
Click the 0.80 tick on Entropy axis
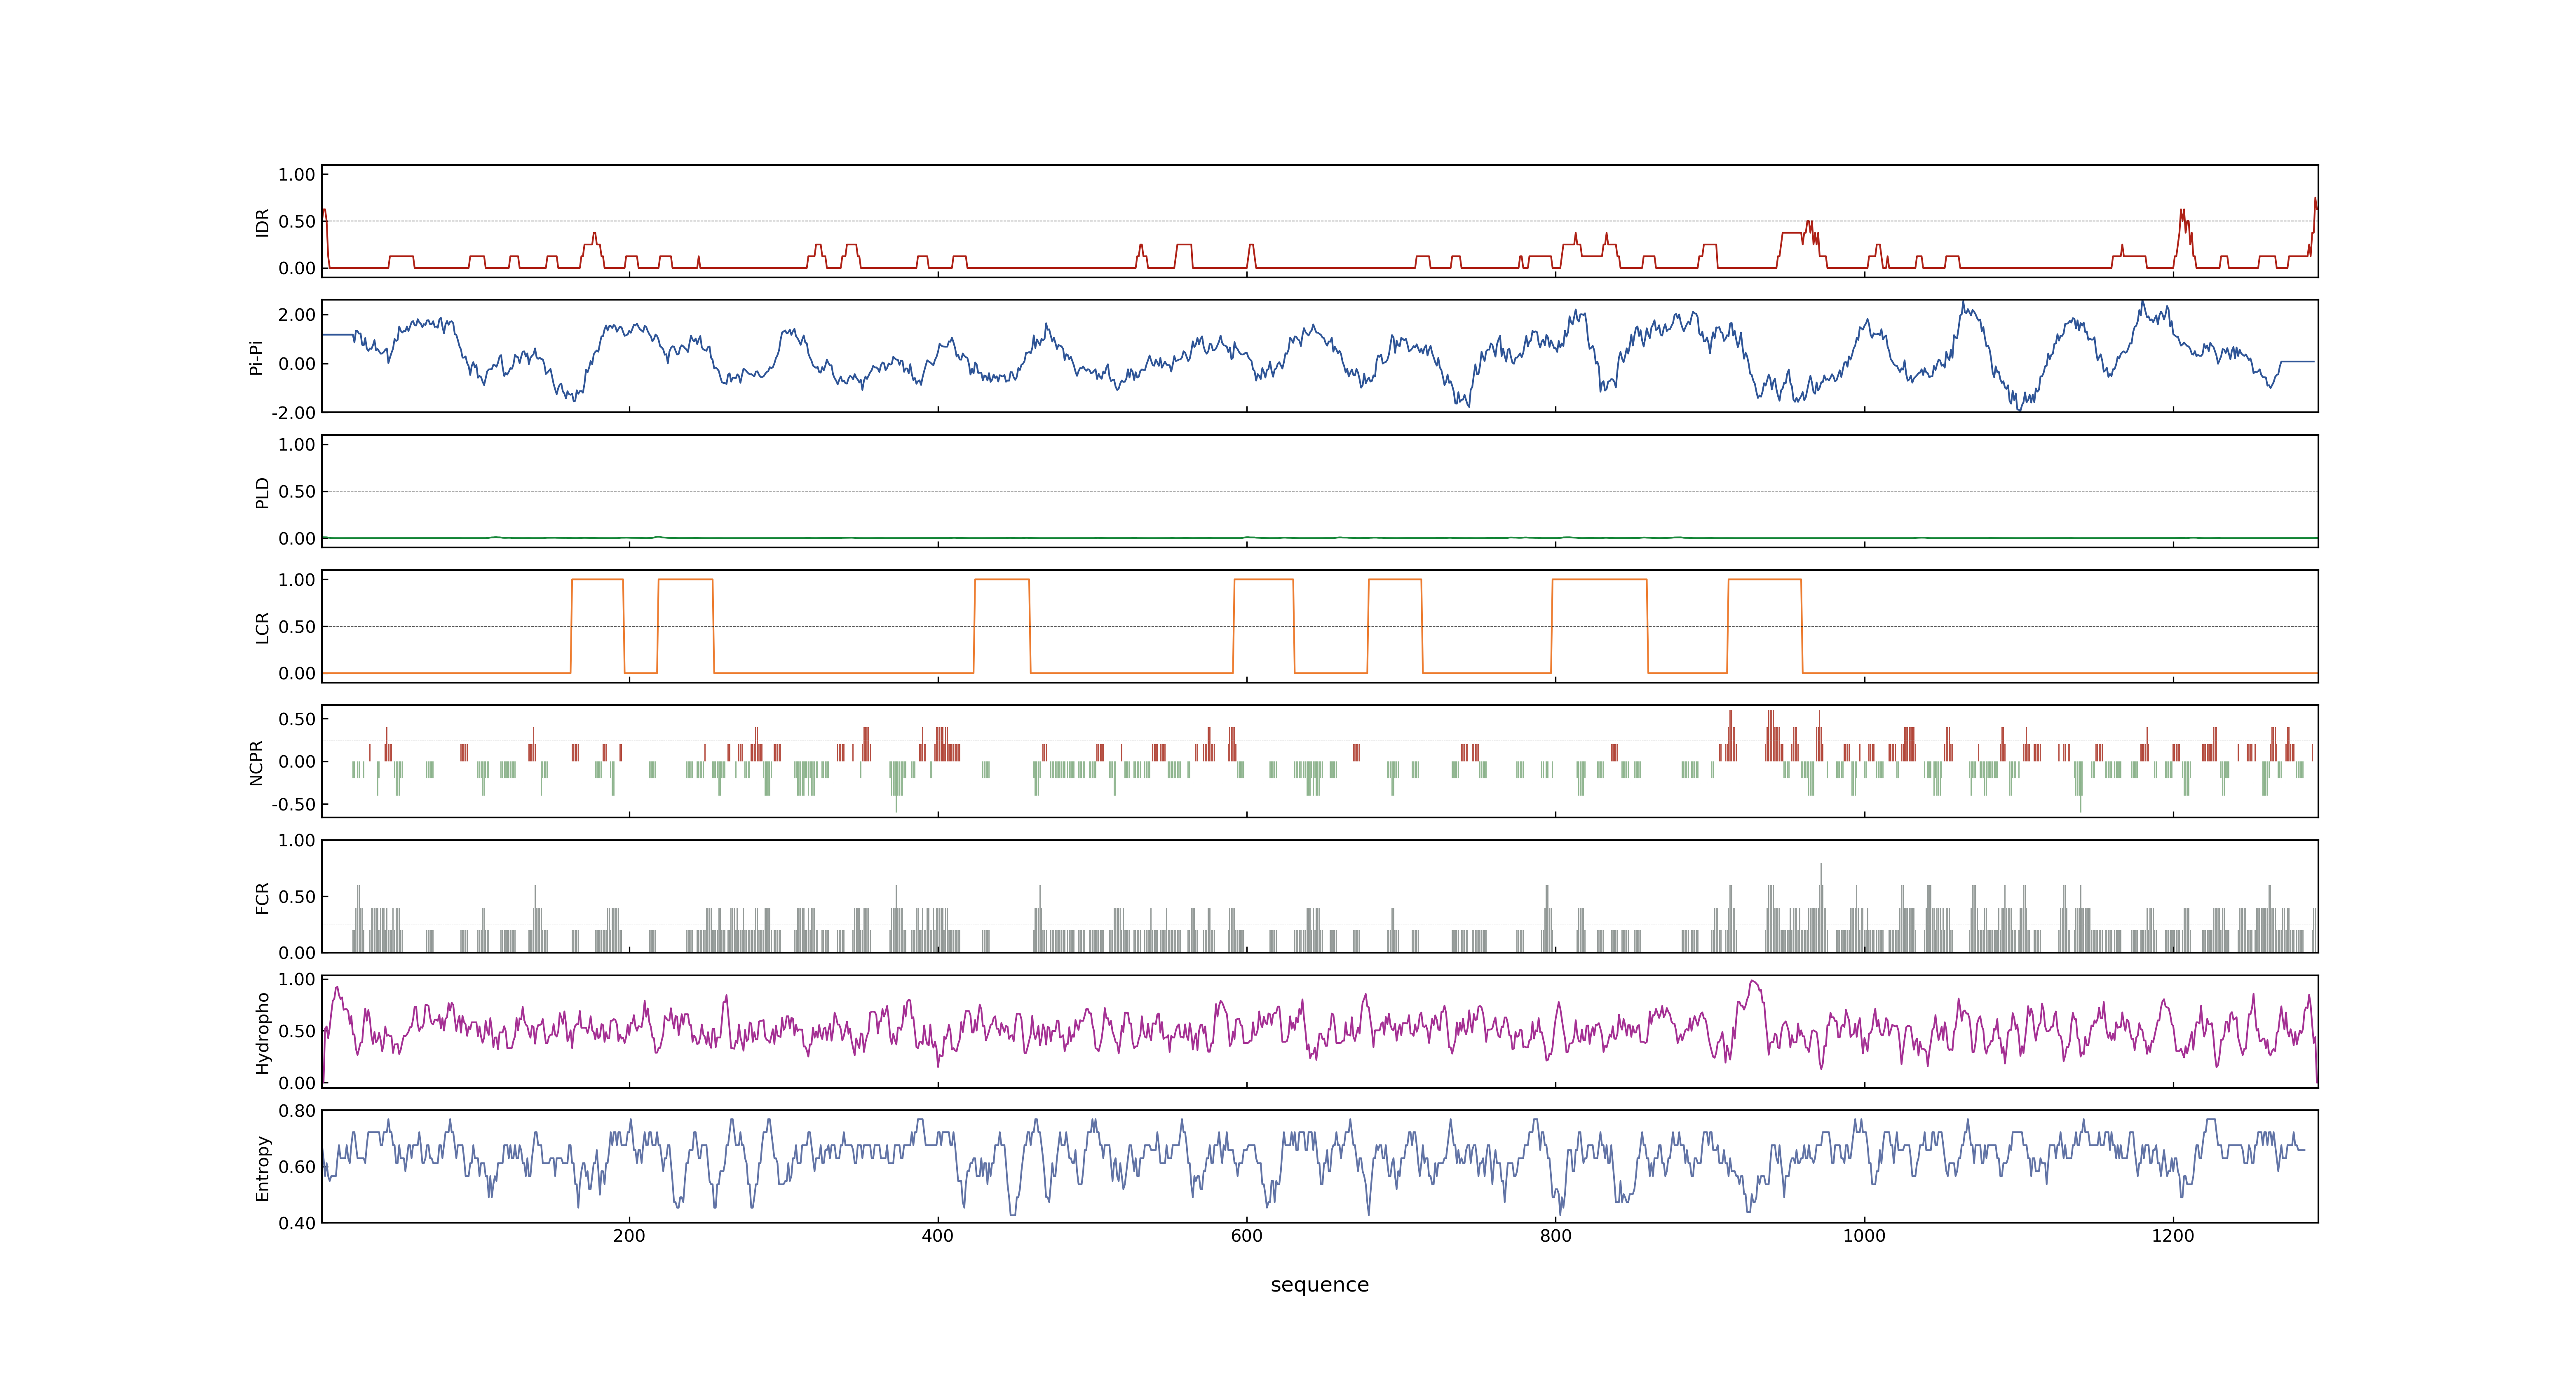click(x=297, y=1111)
